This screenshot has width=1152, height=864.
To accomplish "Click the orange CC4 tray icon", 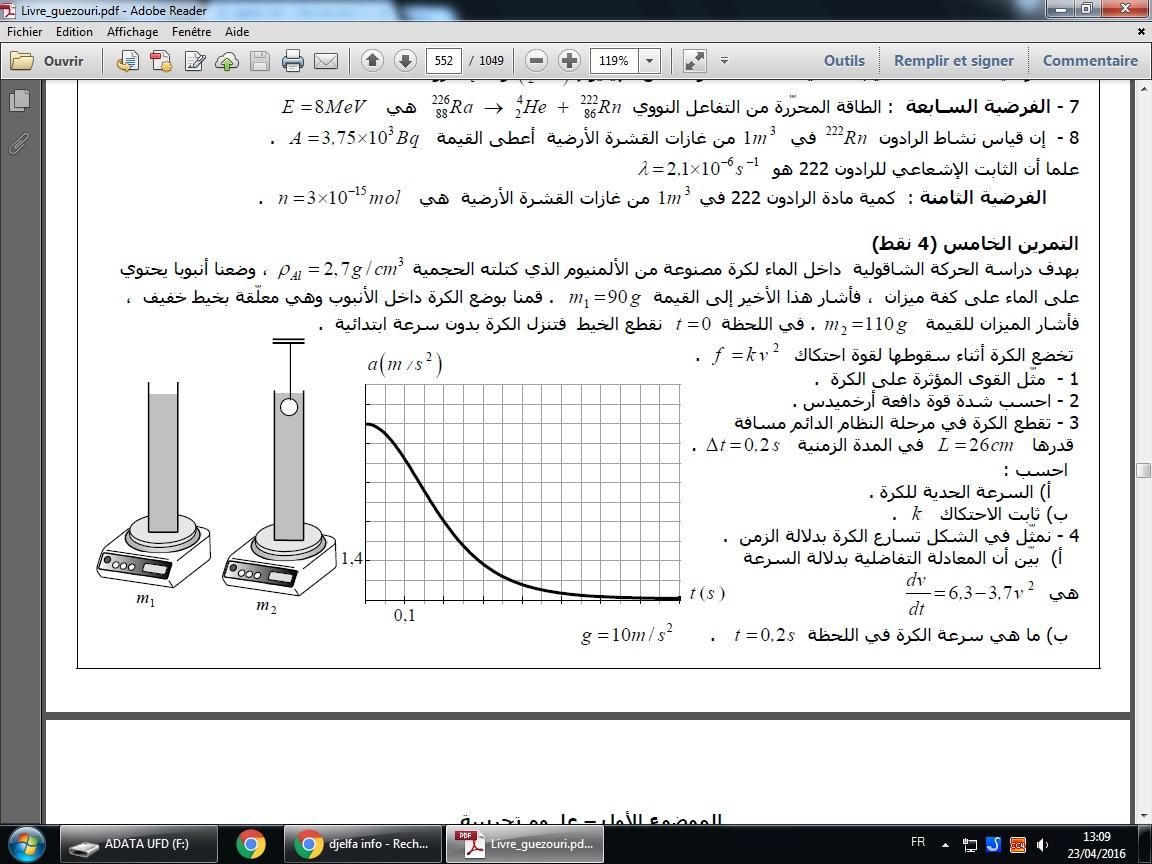I will pos(1018,845).
